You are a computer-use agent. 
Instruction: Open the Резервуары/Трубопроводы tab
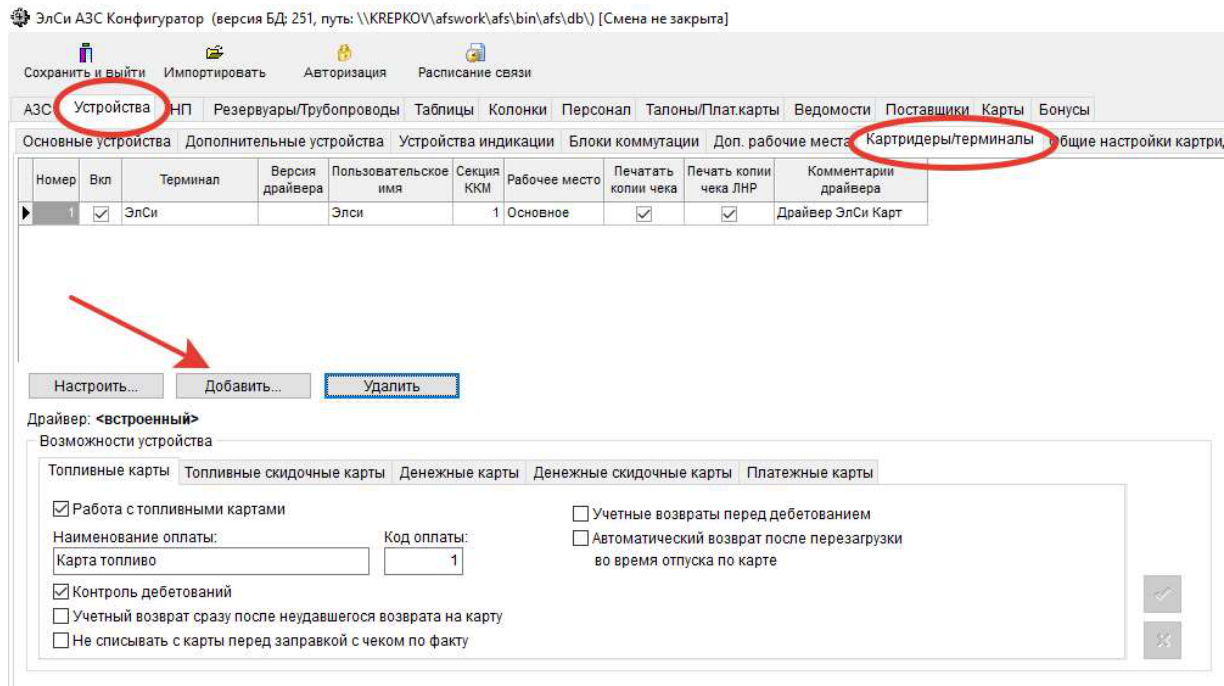(306, 109)
